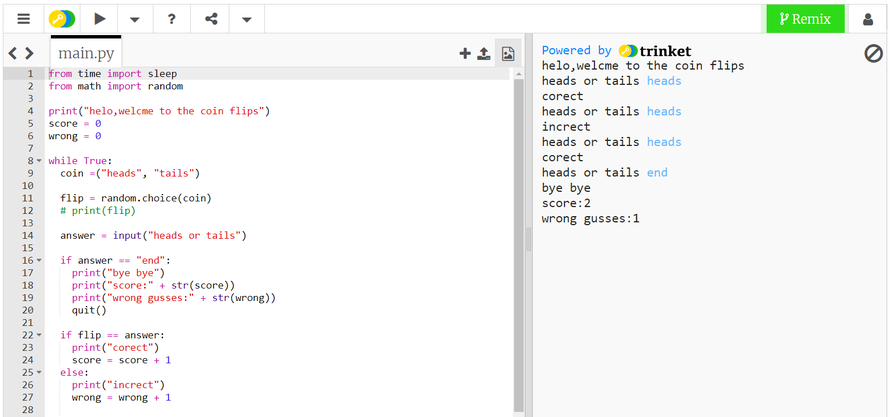Click the upload file icon
Screen dimensions: 890x417
(484, 54)
